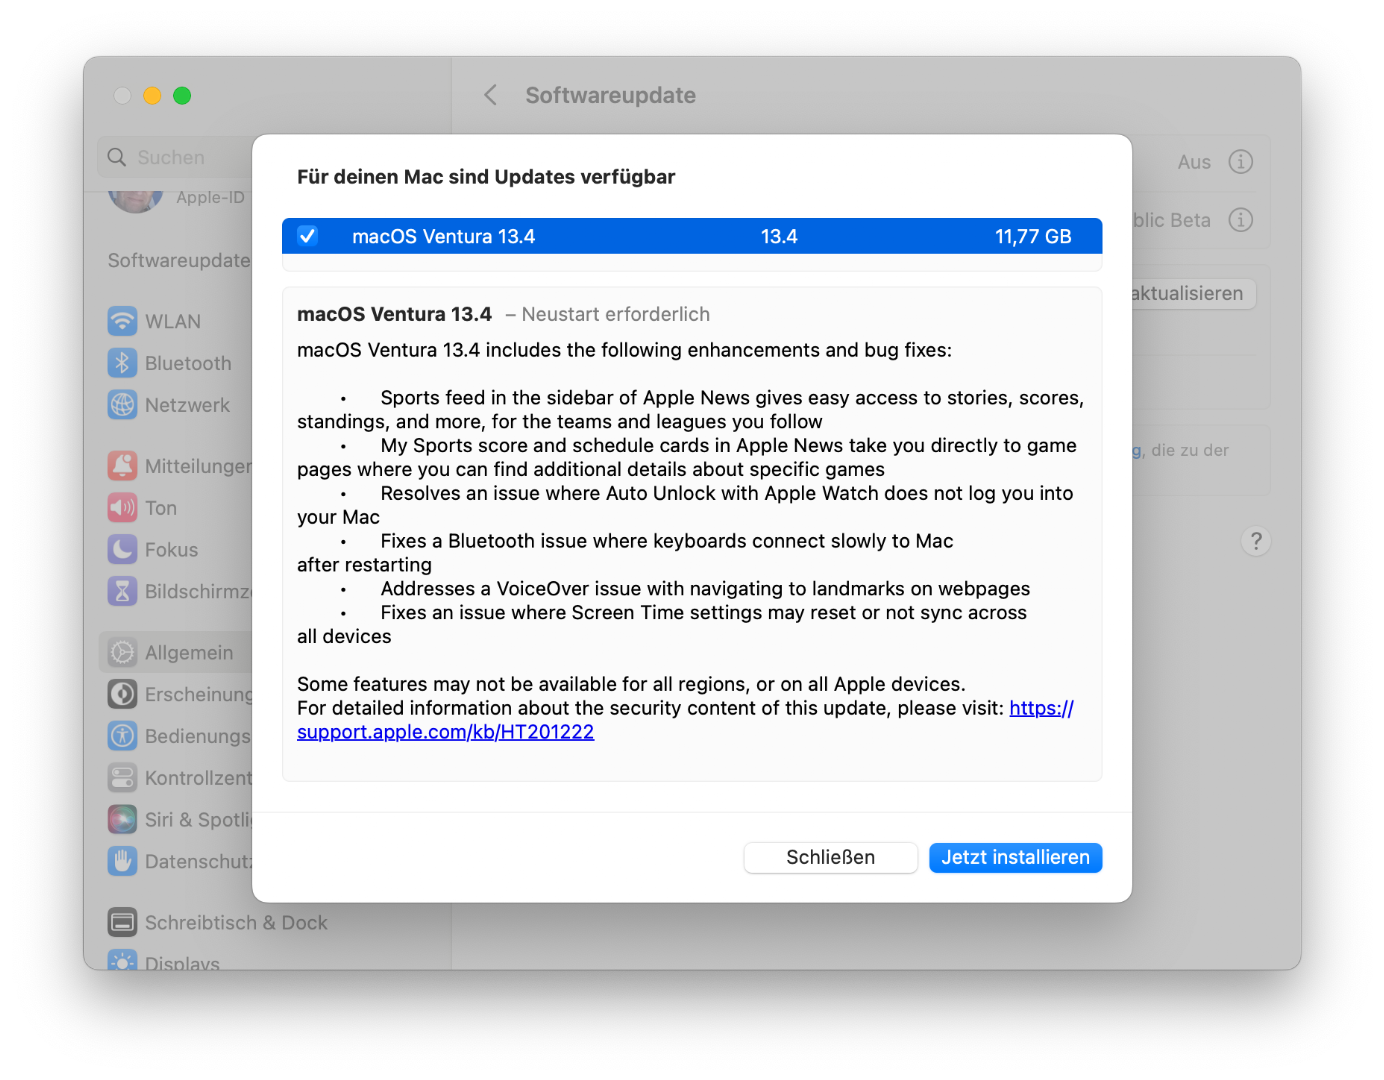Viewport: 1384px width, 1080px height.
Task: Click the info icon next to Public Beta
Action: coord(1241,220)
